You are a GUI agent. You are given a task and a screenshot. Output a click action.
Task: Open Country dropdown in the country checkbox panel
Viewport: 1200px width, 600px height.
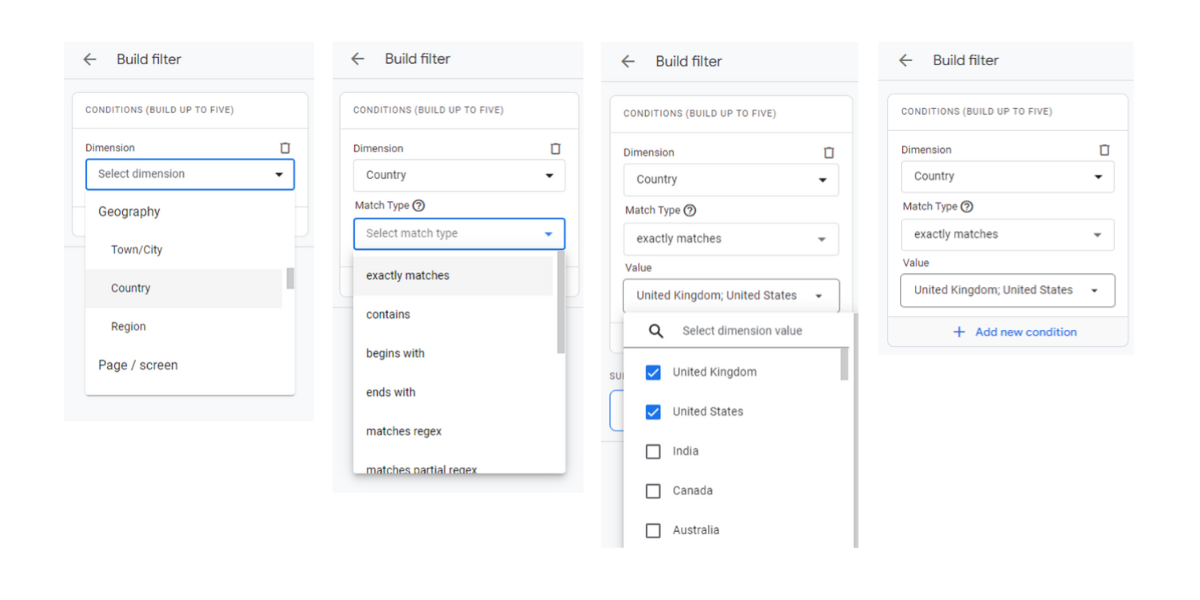pos(731,180)
